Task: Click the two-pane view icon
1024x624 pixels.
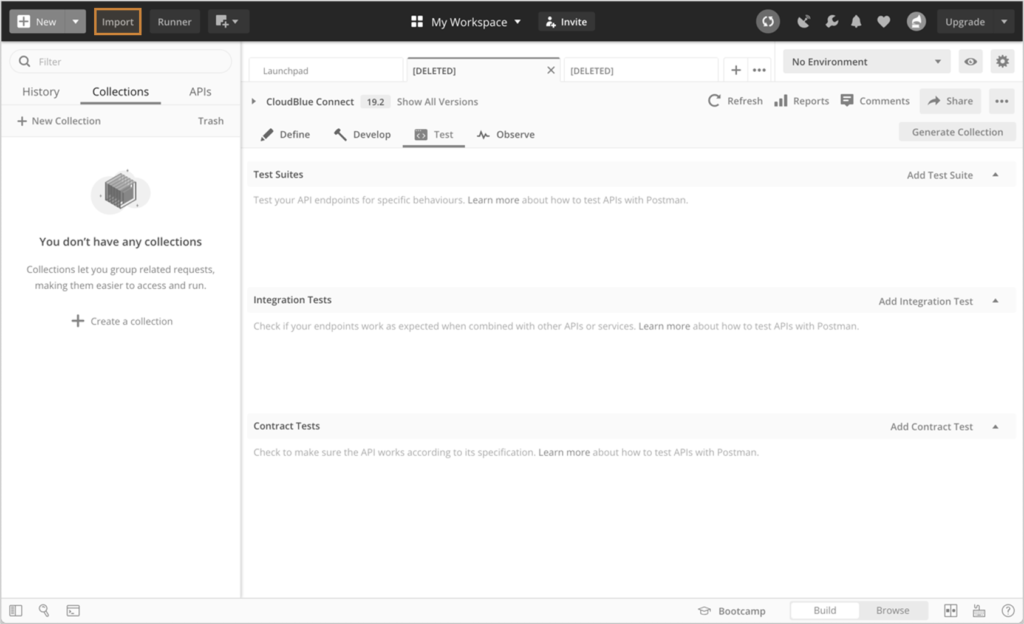Action: point(951,610)
